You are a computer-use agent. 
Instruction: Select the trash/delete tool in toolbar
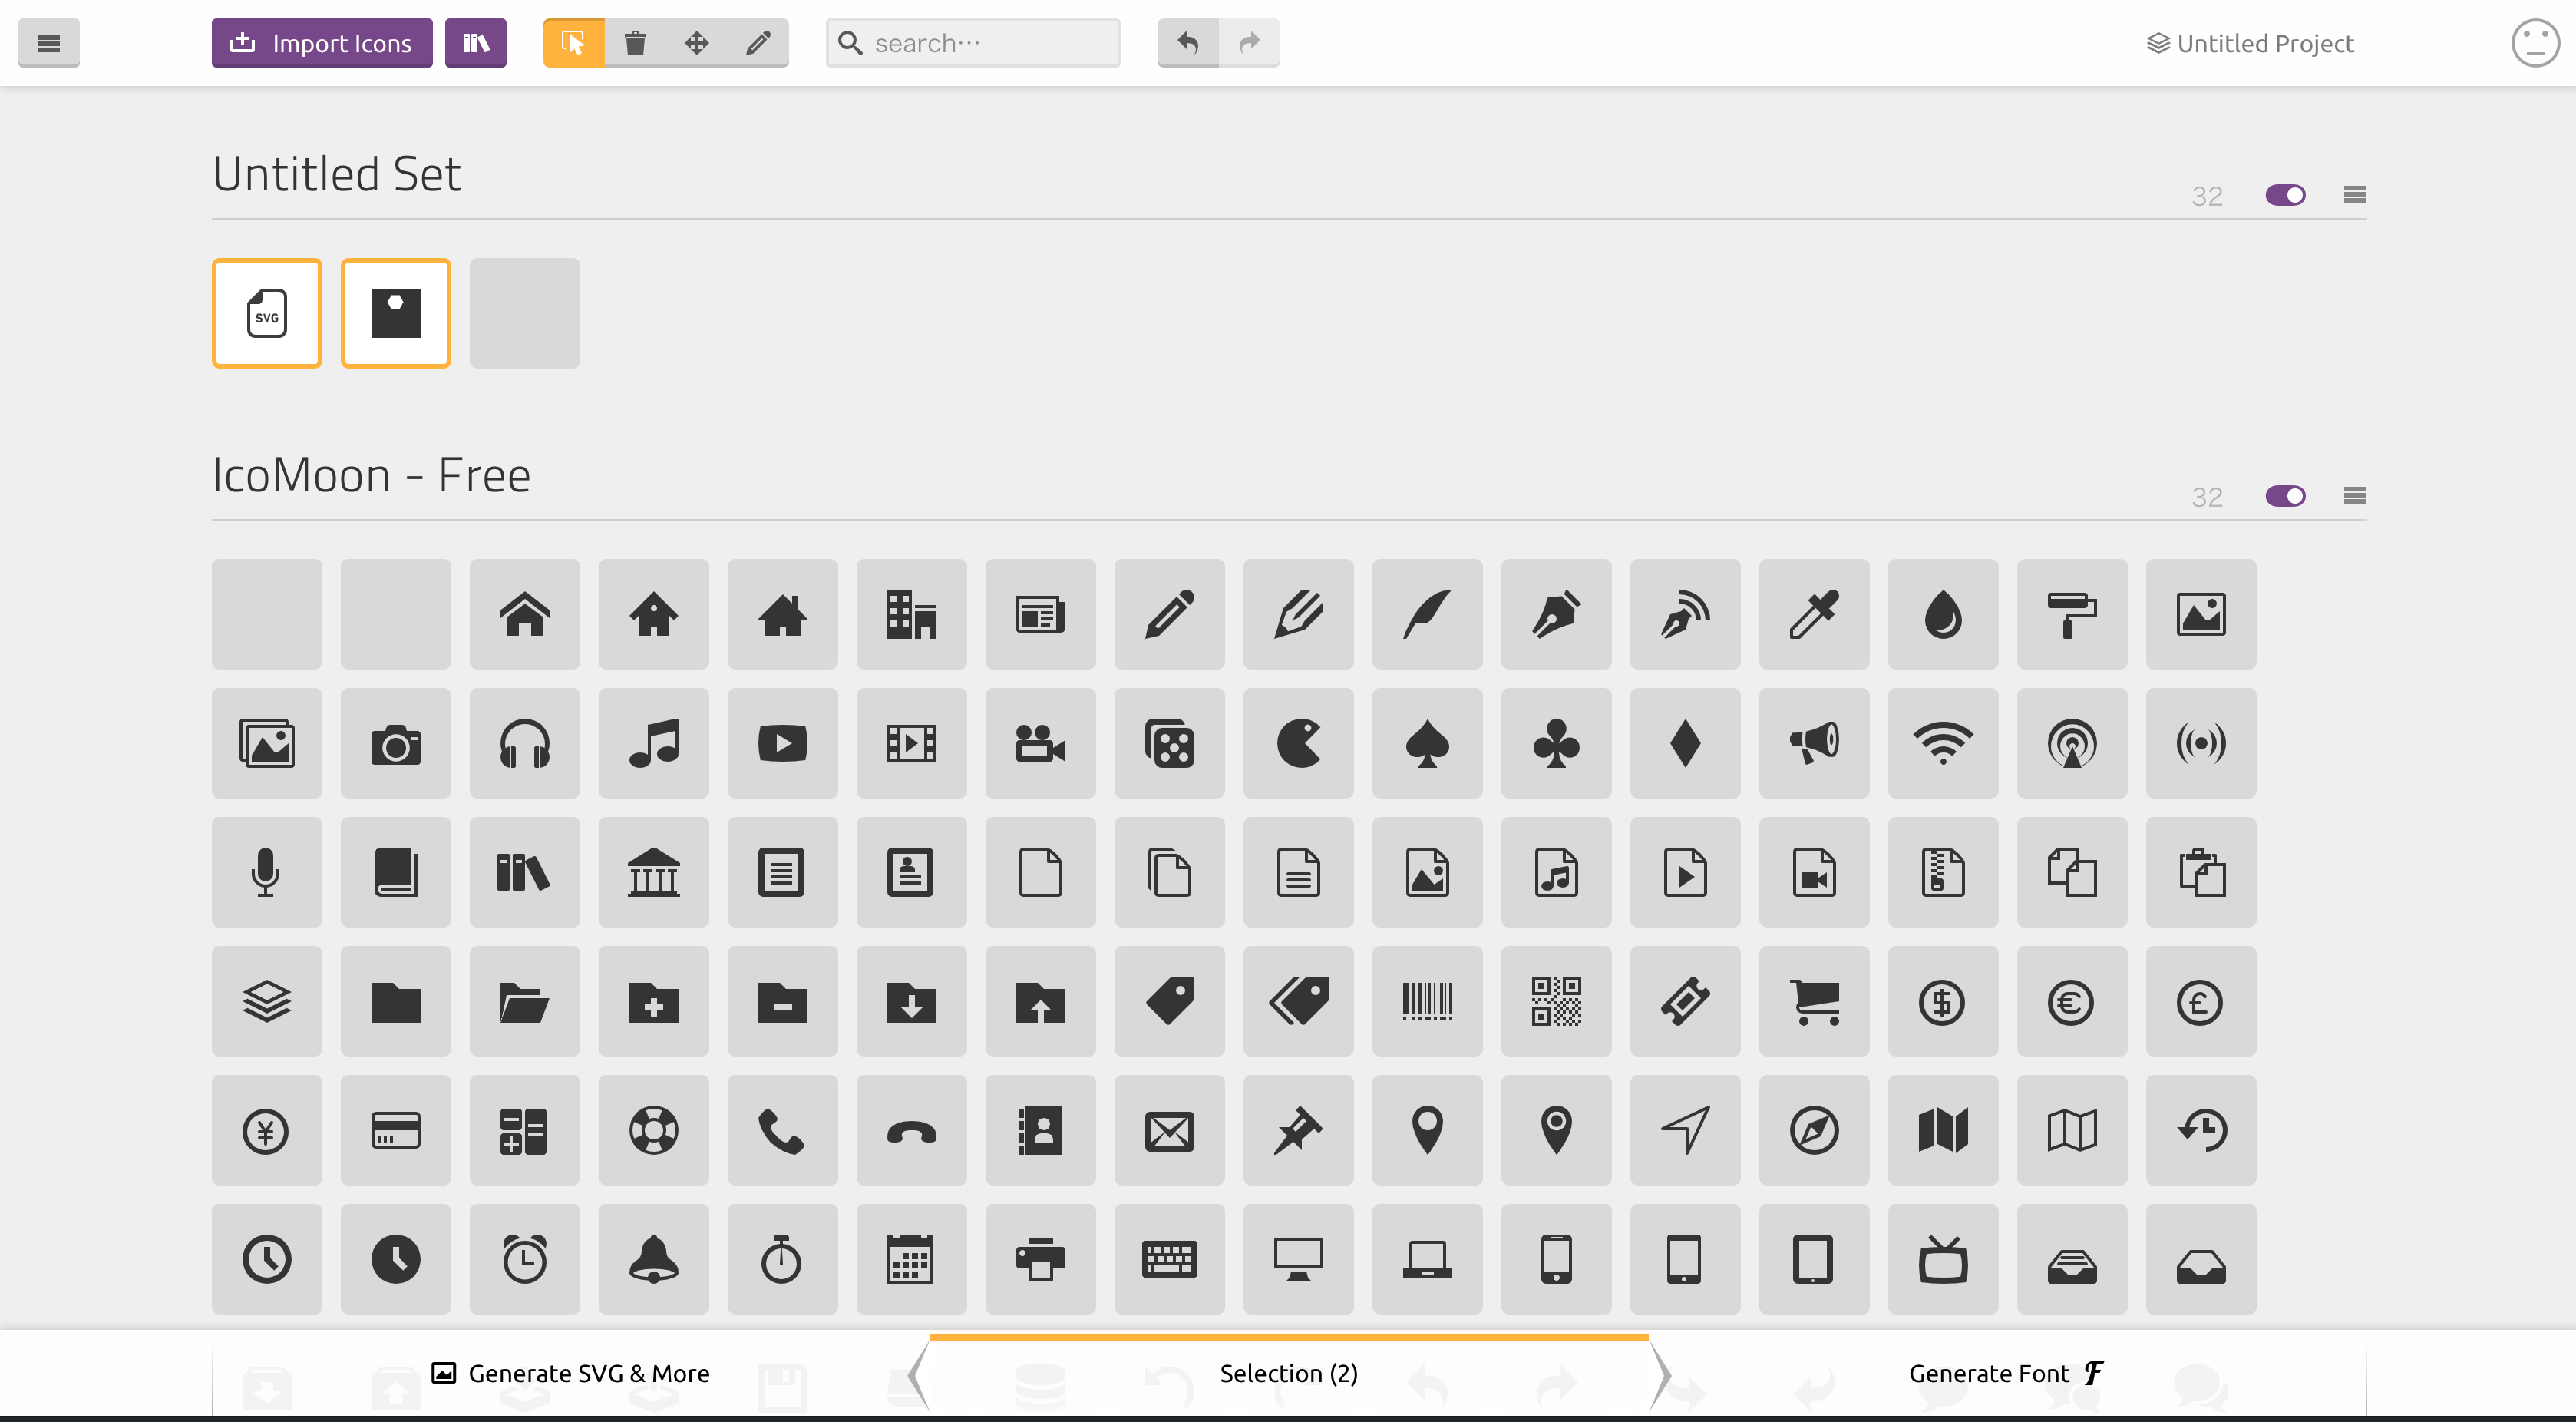[635, 43]
